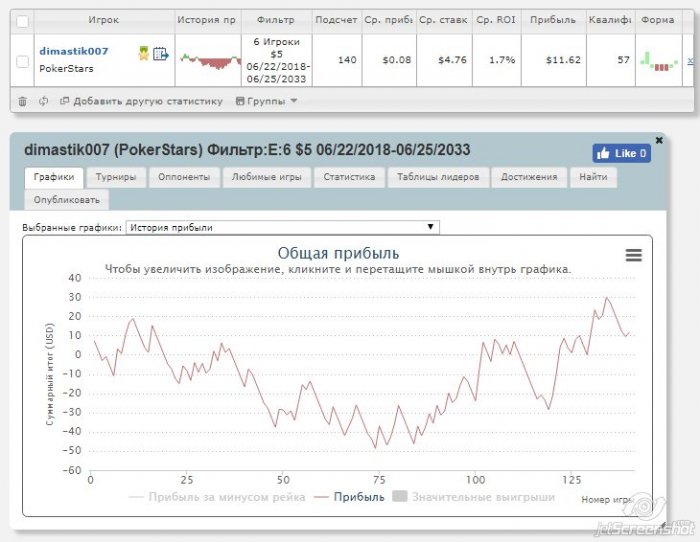Click the 57 qualification value cell

pos(611,60)
